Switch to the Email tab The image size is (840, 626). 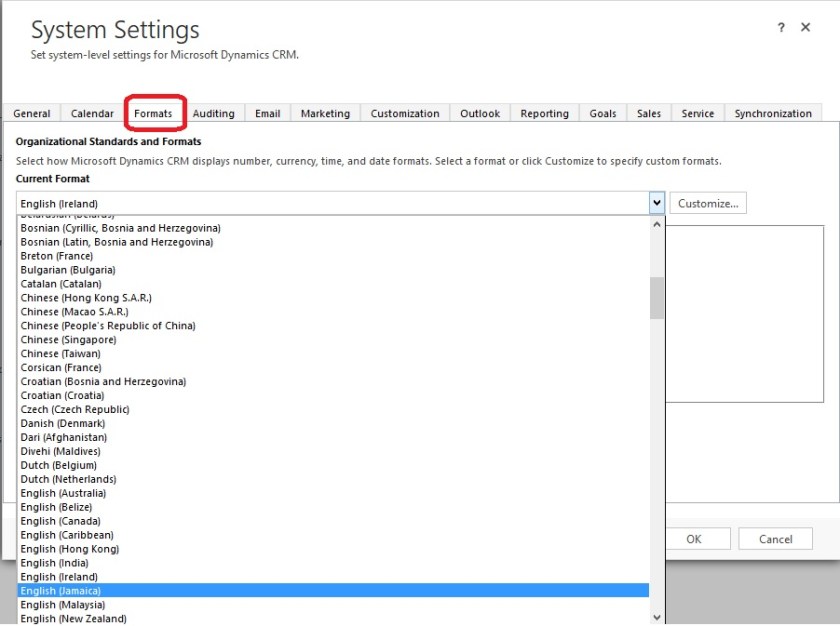pos(267,113)
